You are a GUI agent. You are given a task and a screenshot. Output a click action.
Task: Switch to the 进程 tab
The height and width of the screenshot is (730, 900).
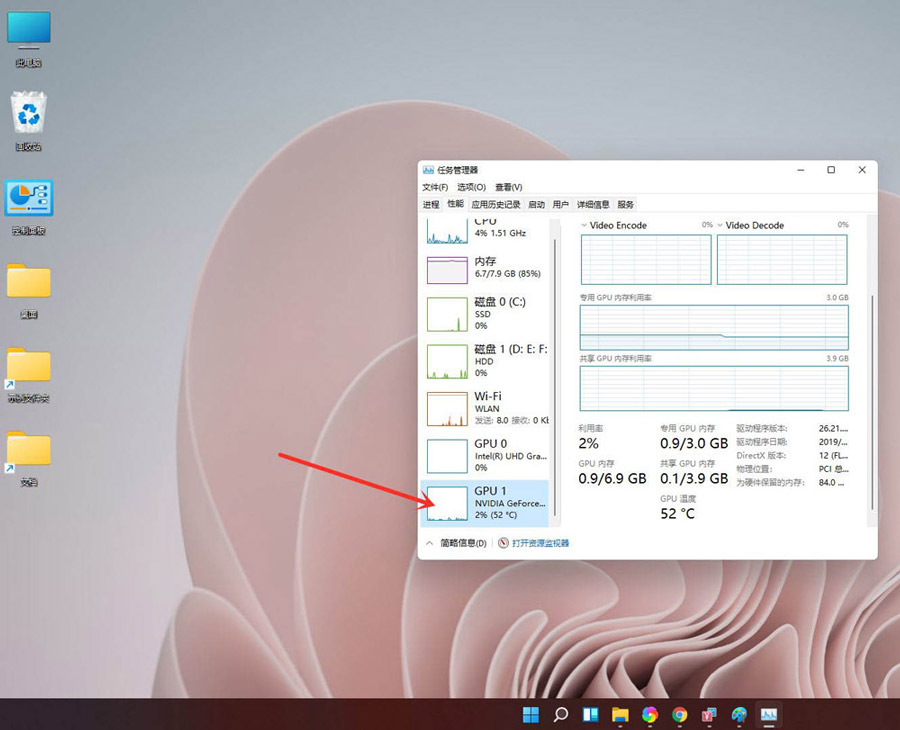pyautogui.click(x=431, y=204)
